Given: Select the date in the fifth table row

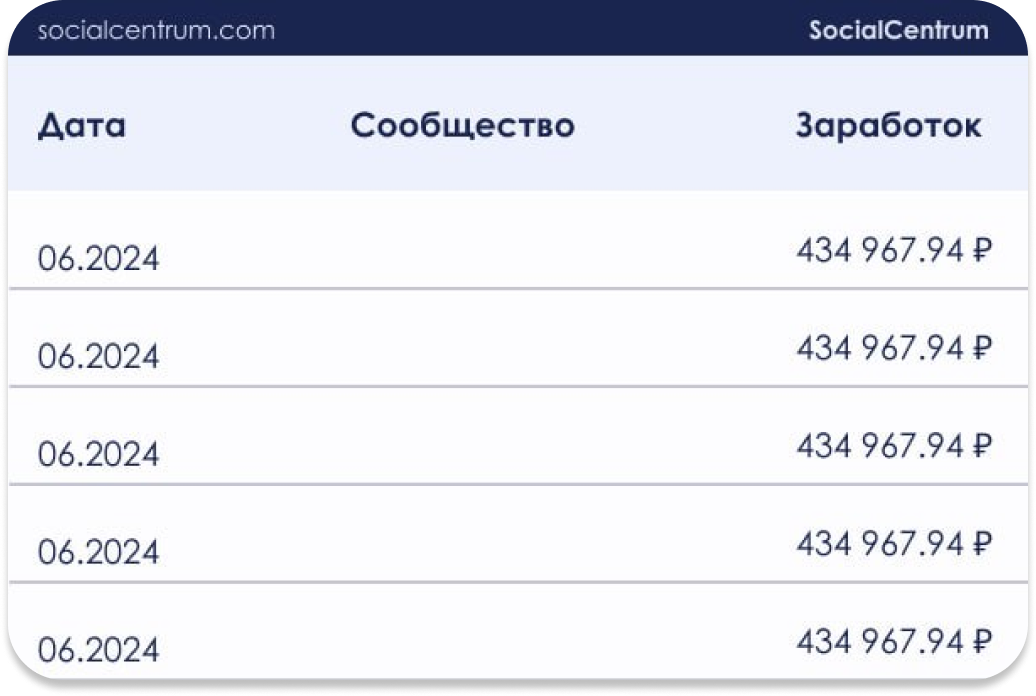Looking at the screenshot, I should pos(98,650).
